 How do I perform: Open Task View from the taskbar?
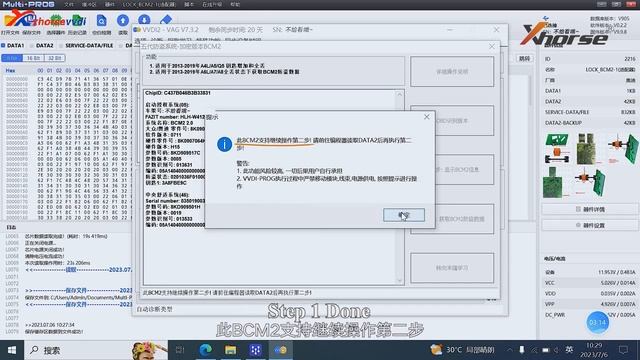(x=180, y=350)
